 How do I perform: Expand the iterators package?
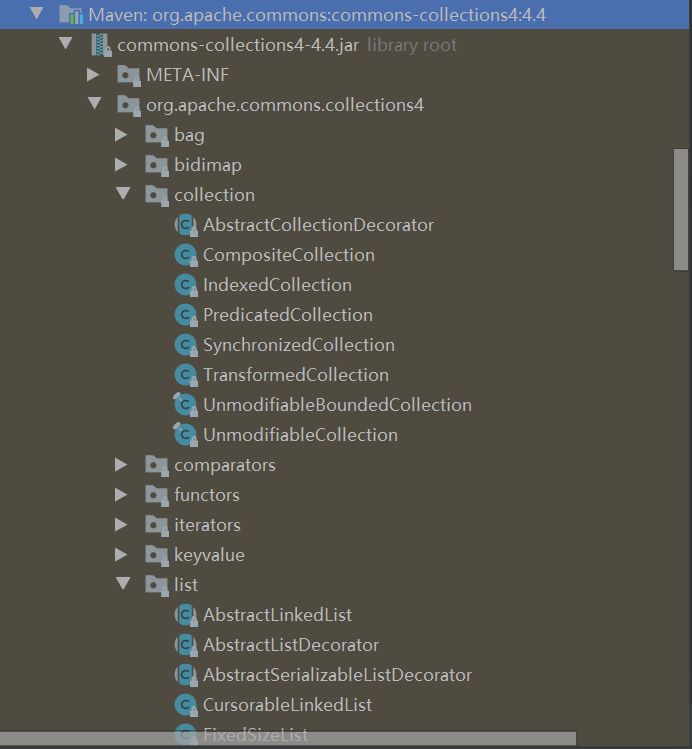[x=121, y=525]
